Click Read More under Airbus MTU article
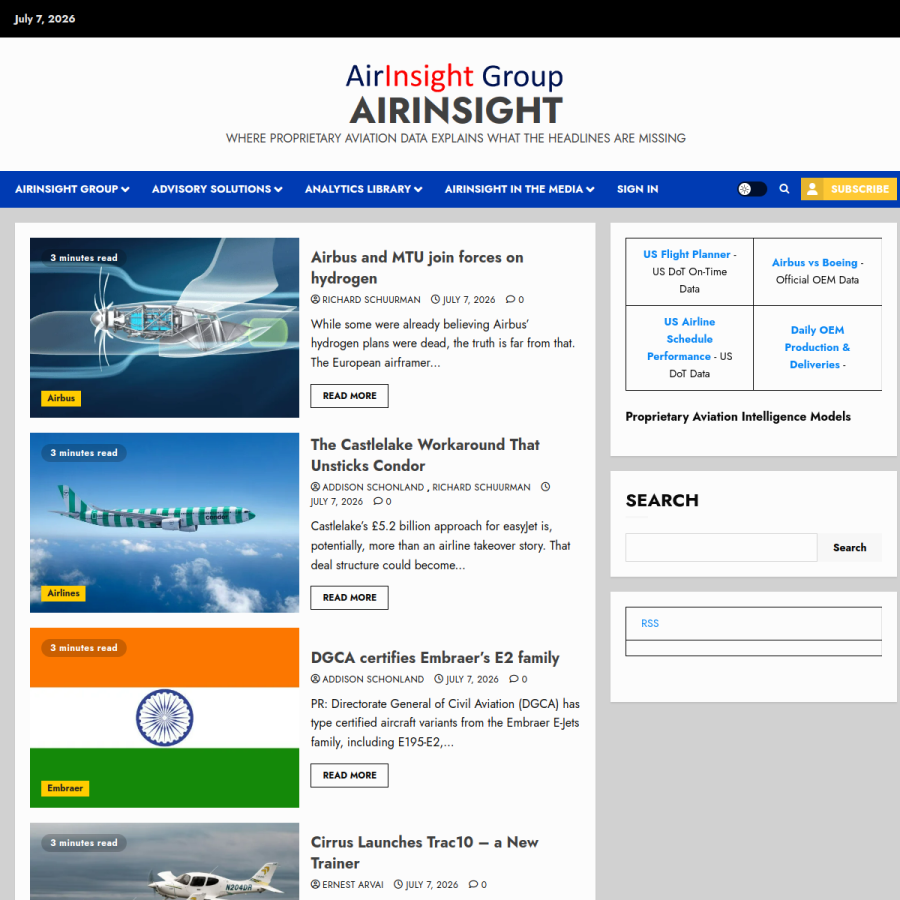This screenshot has height=900, width=900. (x=350, y=395)
